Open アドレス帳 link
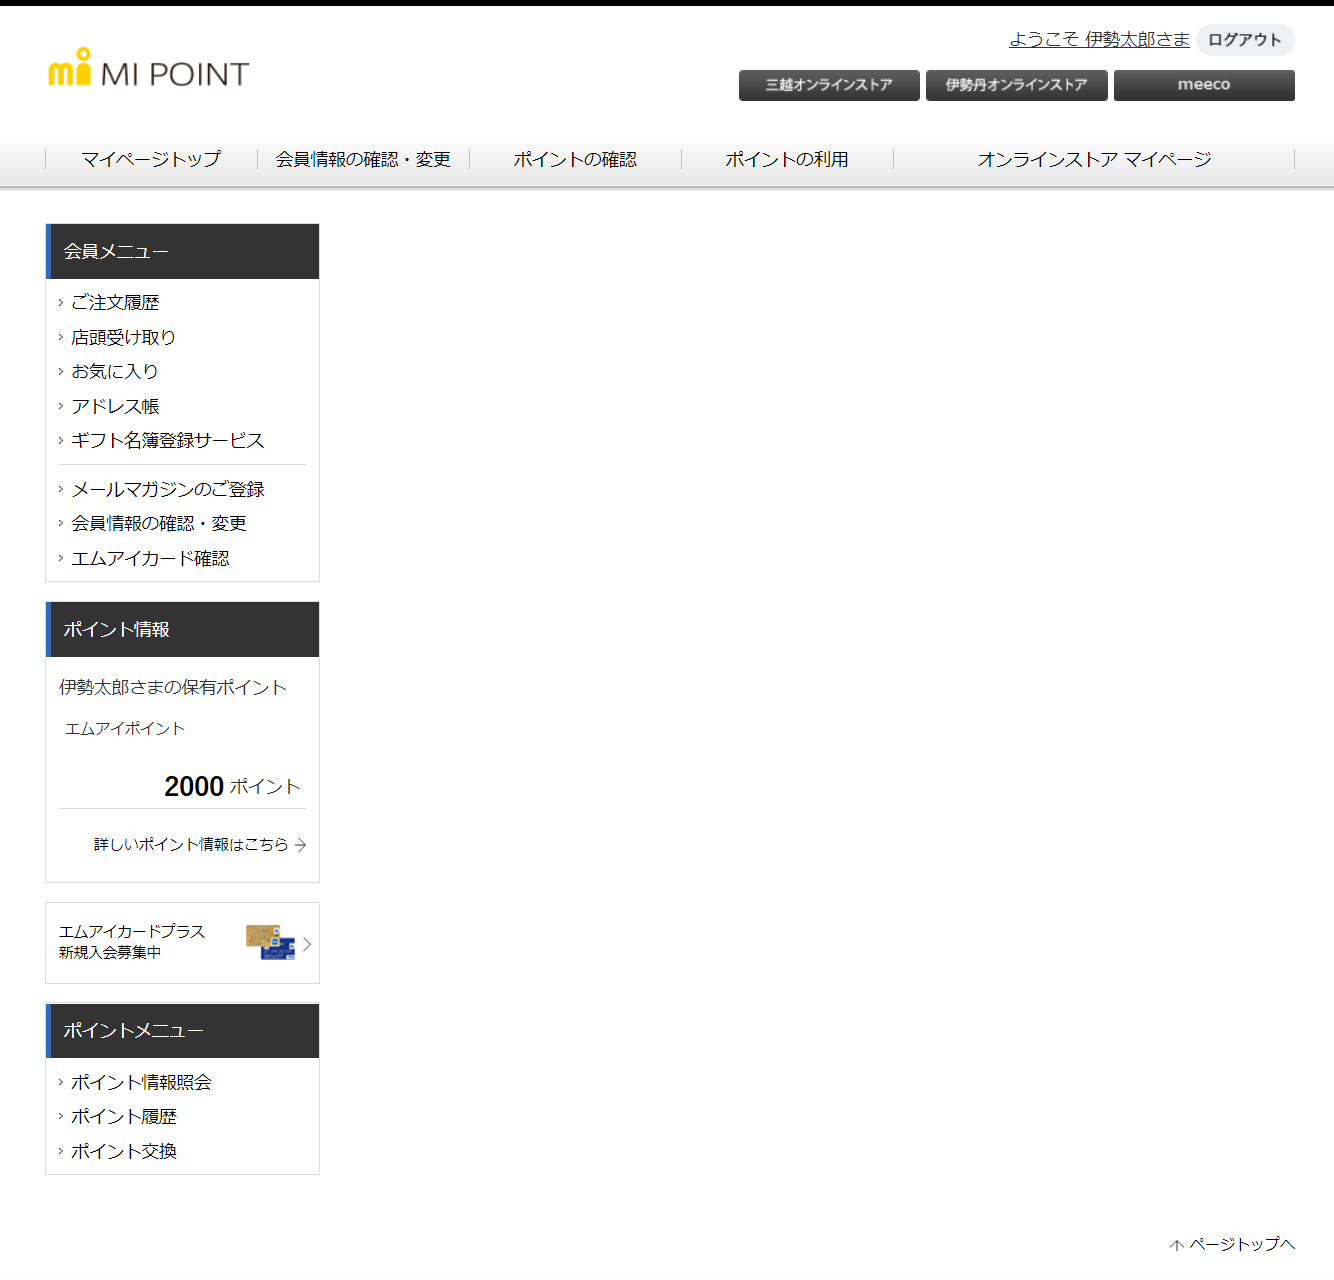Viewport: 1334px width, 1280px height. click(x=115, y=406)
